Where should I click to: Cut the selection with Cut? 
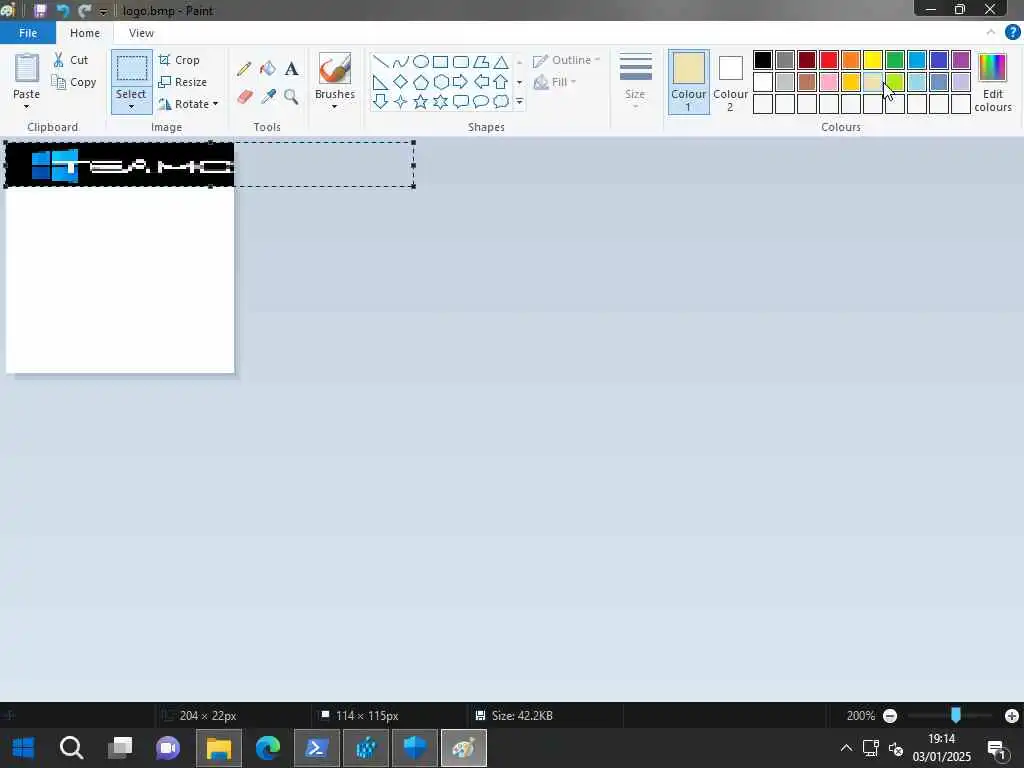coord(71,59)
